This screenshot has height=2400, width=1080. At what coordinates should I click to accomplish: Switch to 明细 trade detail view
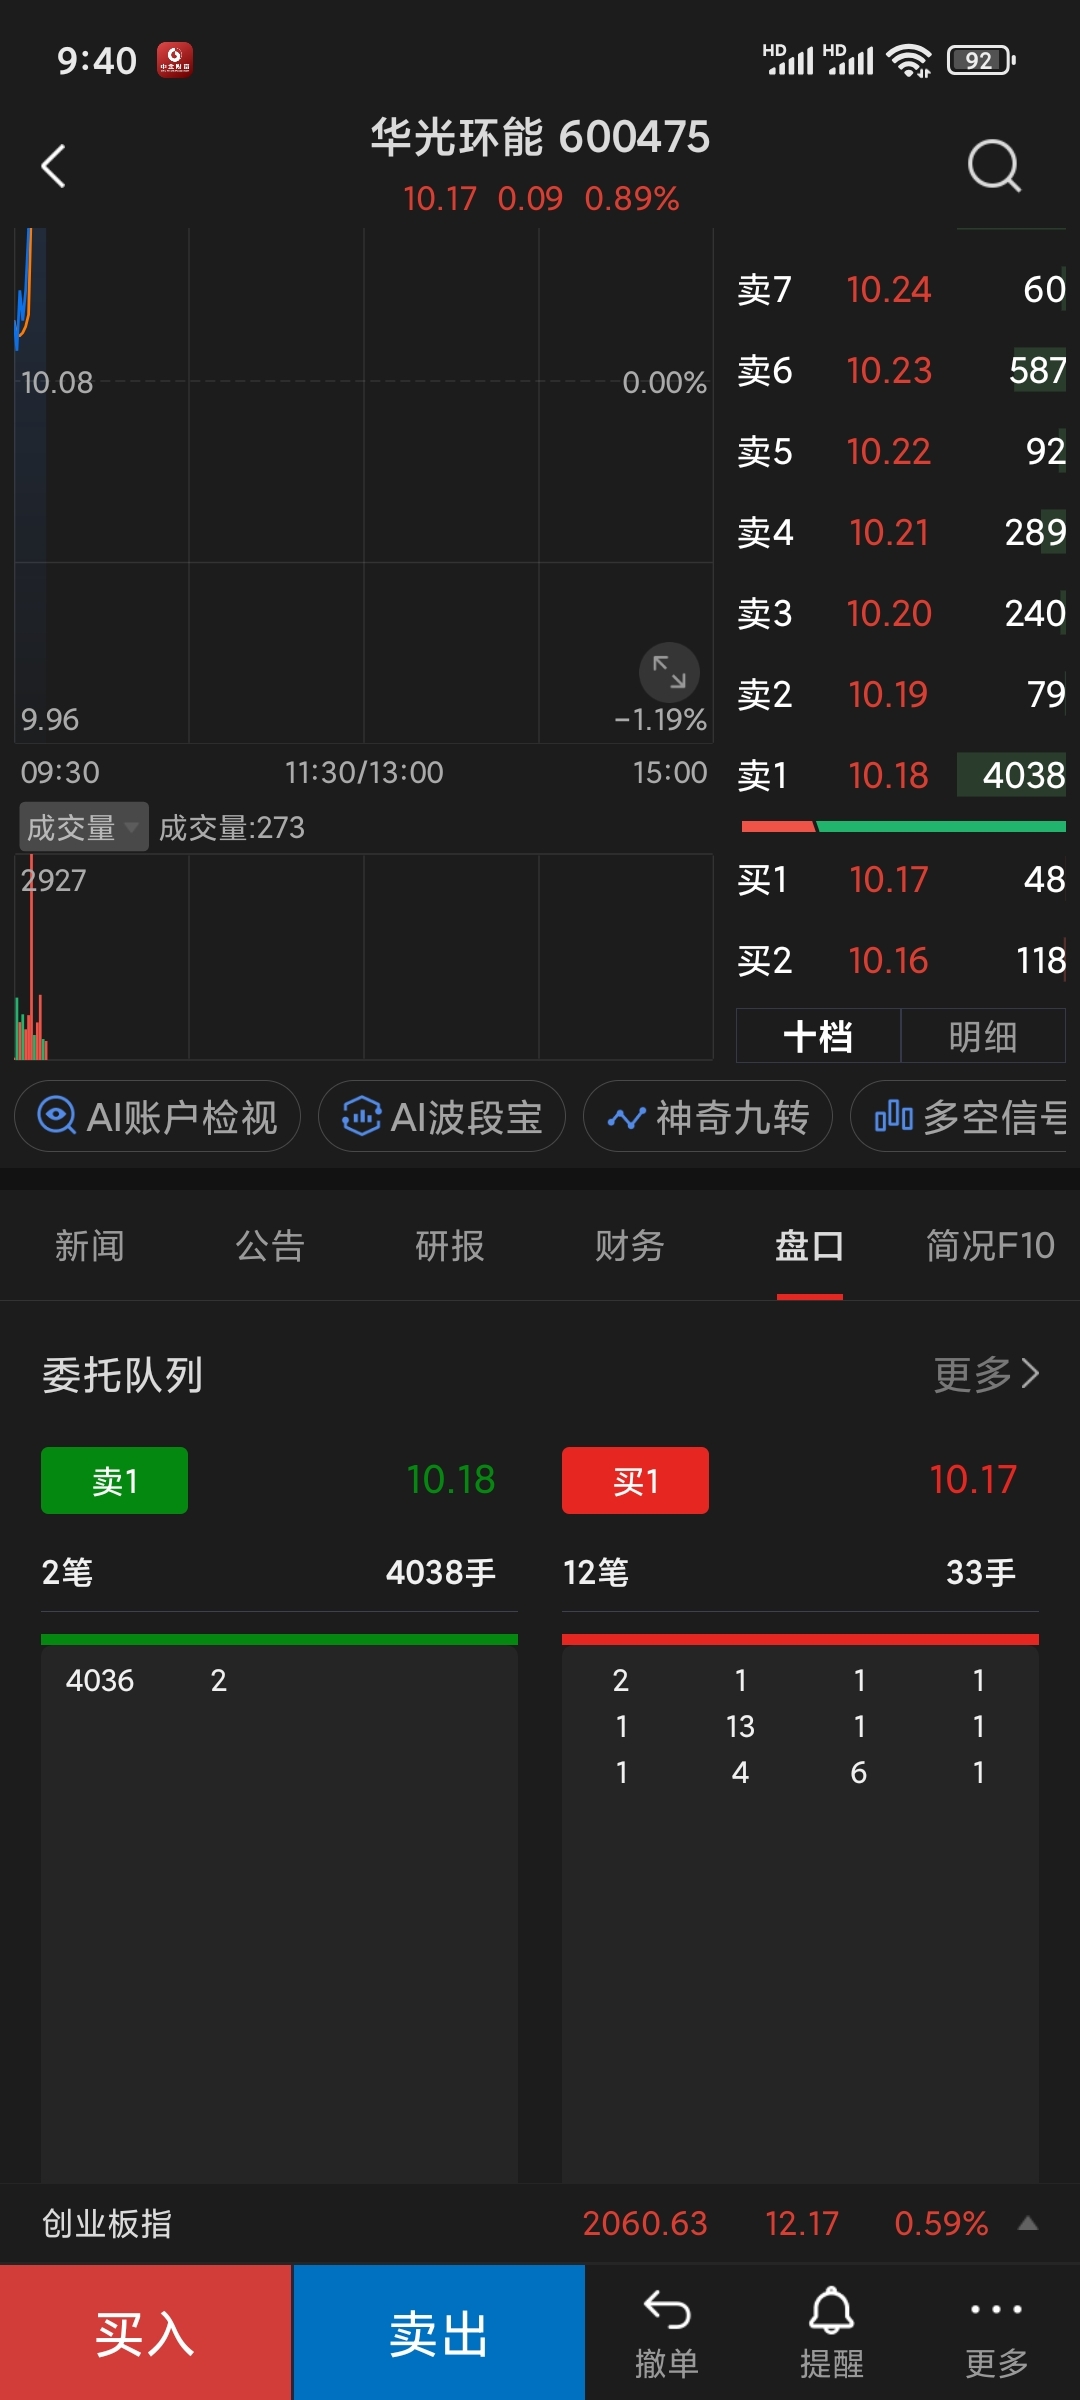click(983, 1036)
